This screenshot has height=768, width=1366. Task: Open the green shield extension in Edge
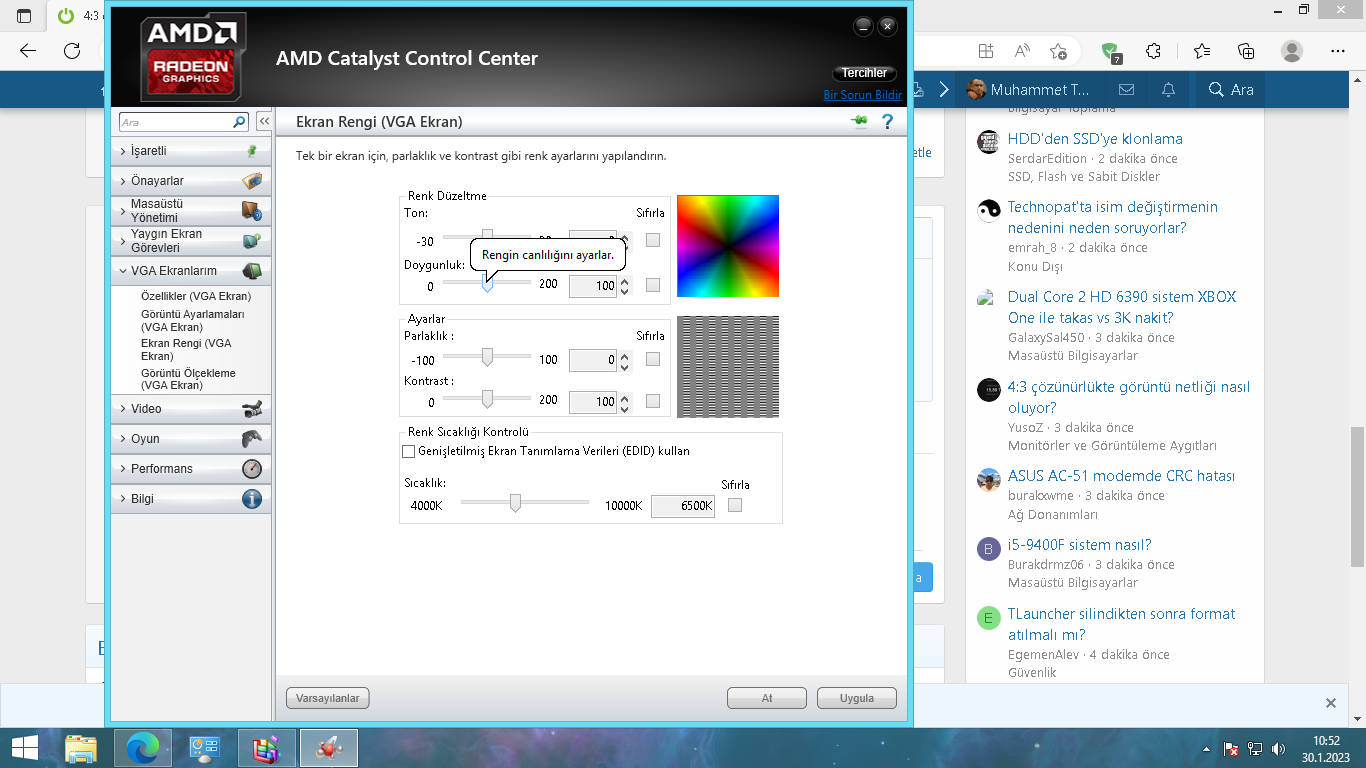pyautogui.click(x=1111, y=52)
